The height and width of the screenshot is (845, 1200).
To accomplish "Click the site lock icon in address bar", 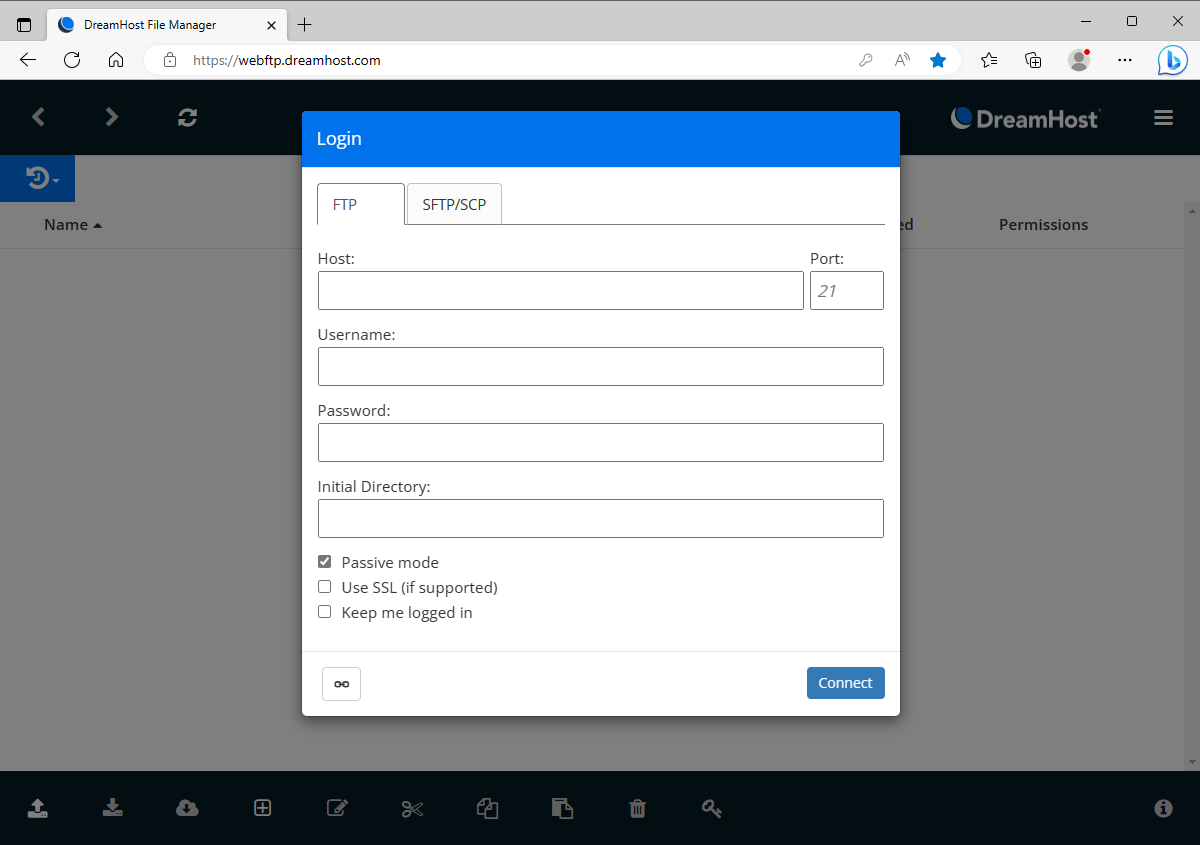I will click(170, 60).
